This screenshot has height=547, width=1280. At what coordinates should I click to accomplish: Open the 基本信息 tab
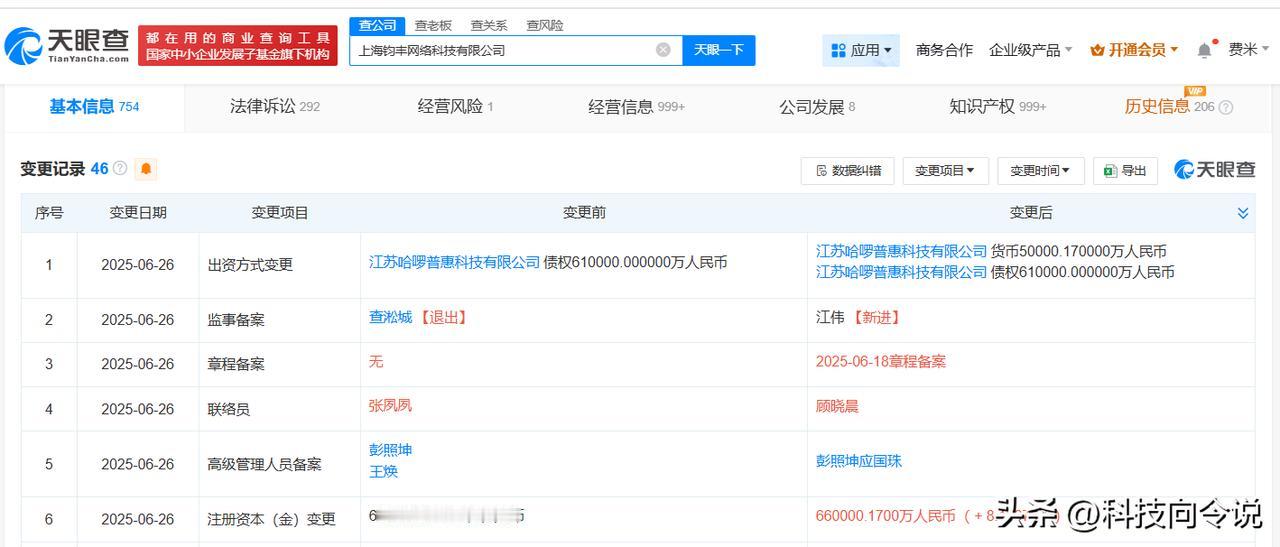(x=94, y=107)
